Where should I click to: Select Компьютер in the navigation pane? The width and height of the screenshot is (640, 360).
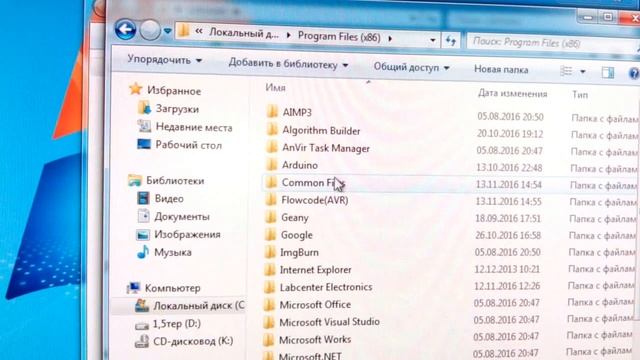(173, 288)
